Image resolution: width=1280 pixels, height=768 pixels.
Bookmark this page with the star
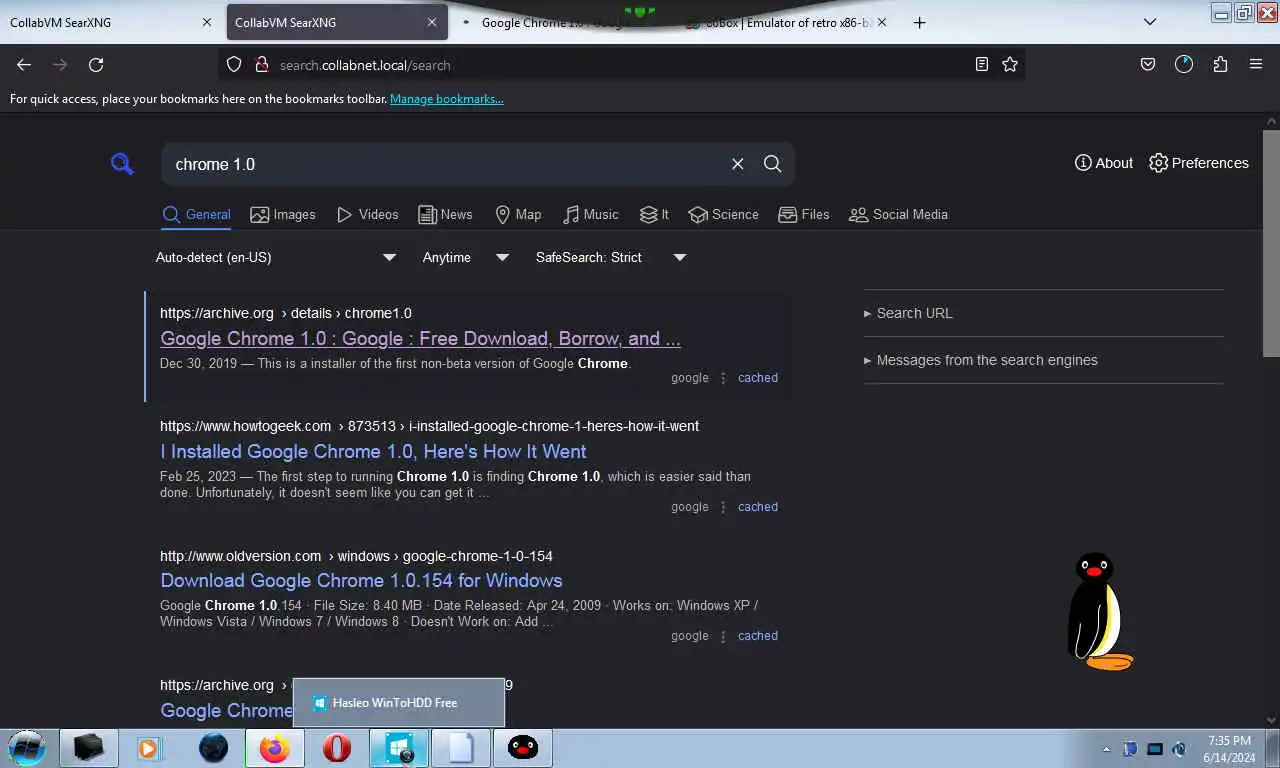pos(1010,65)
